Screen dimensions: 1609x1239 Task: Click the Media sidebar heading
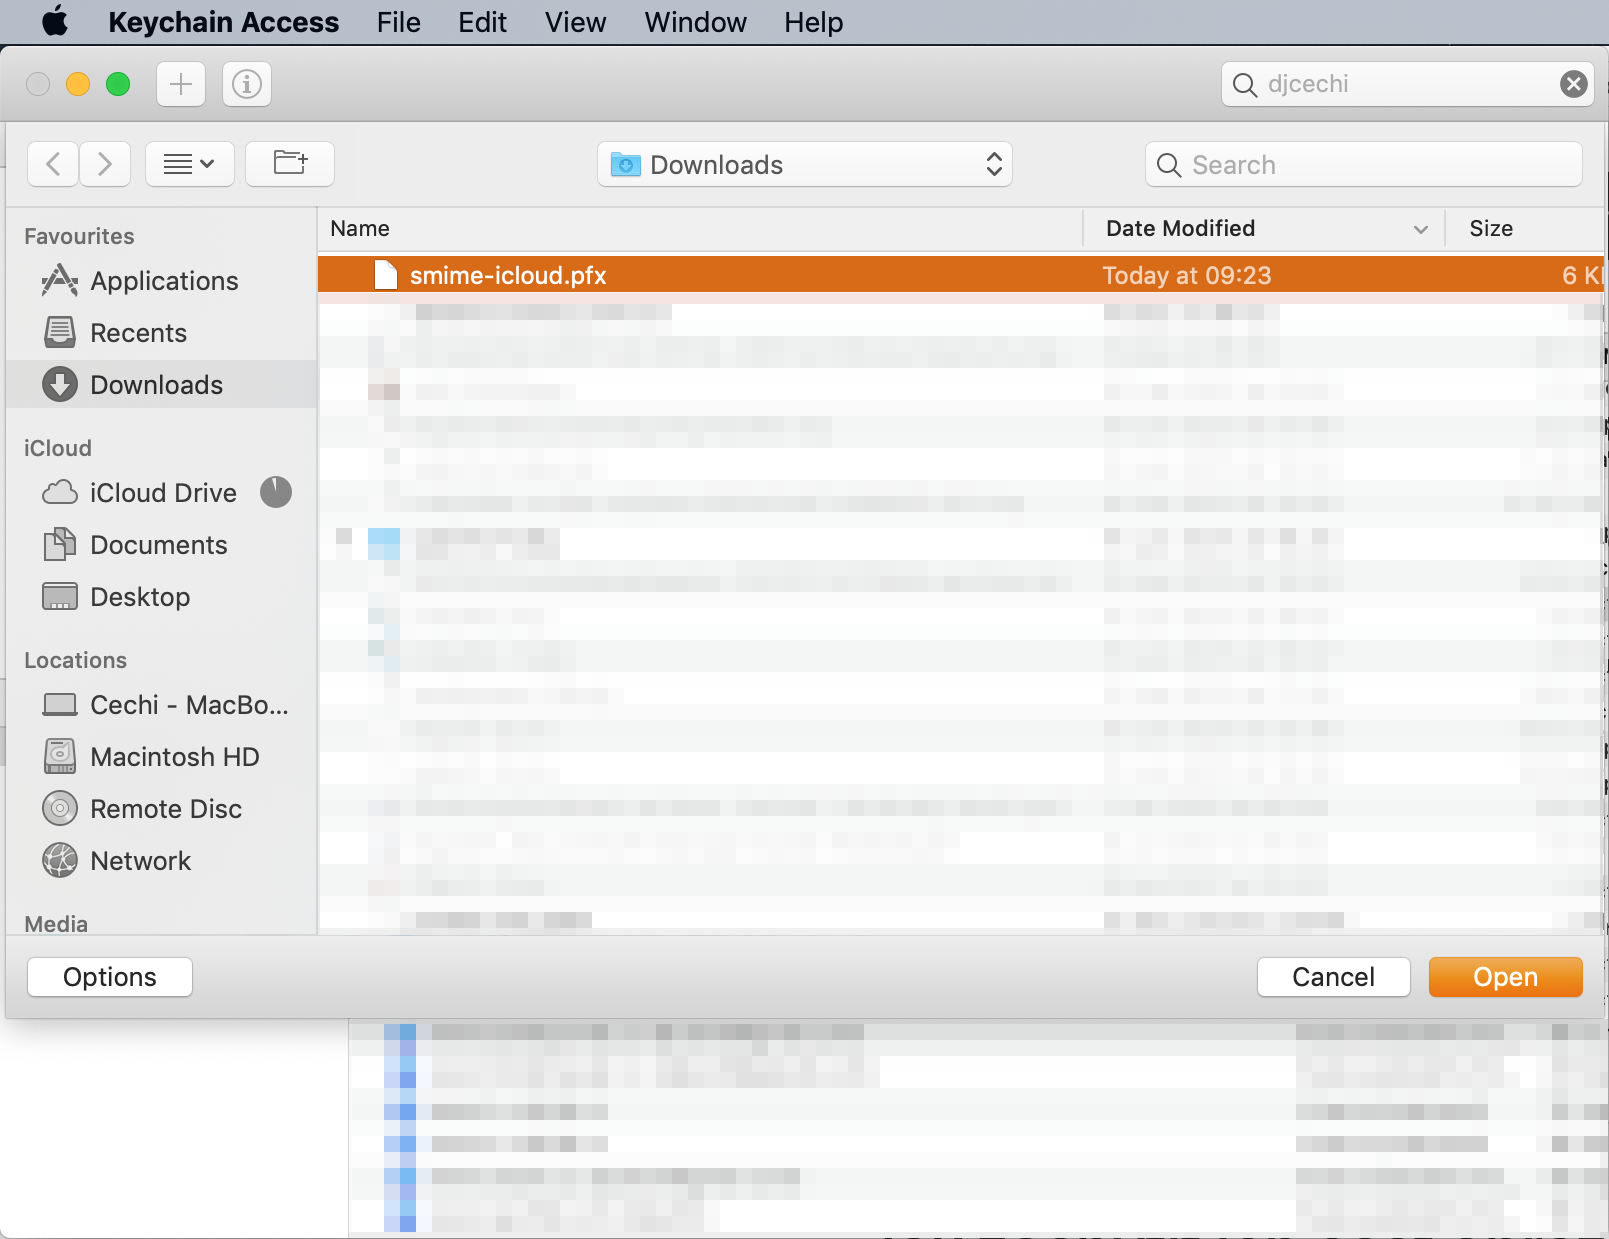(x=56, y=923)
